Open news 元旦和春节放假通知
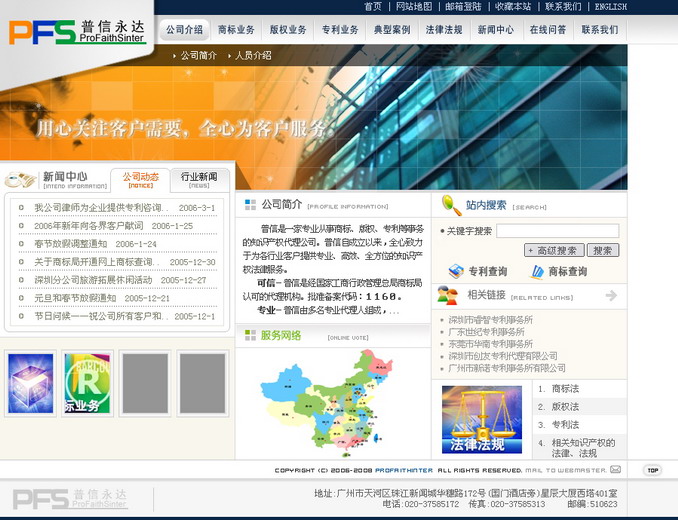This screenshot has height=520, width=678. pos(75,299)
